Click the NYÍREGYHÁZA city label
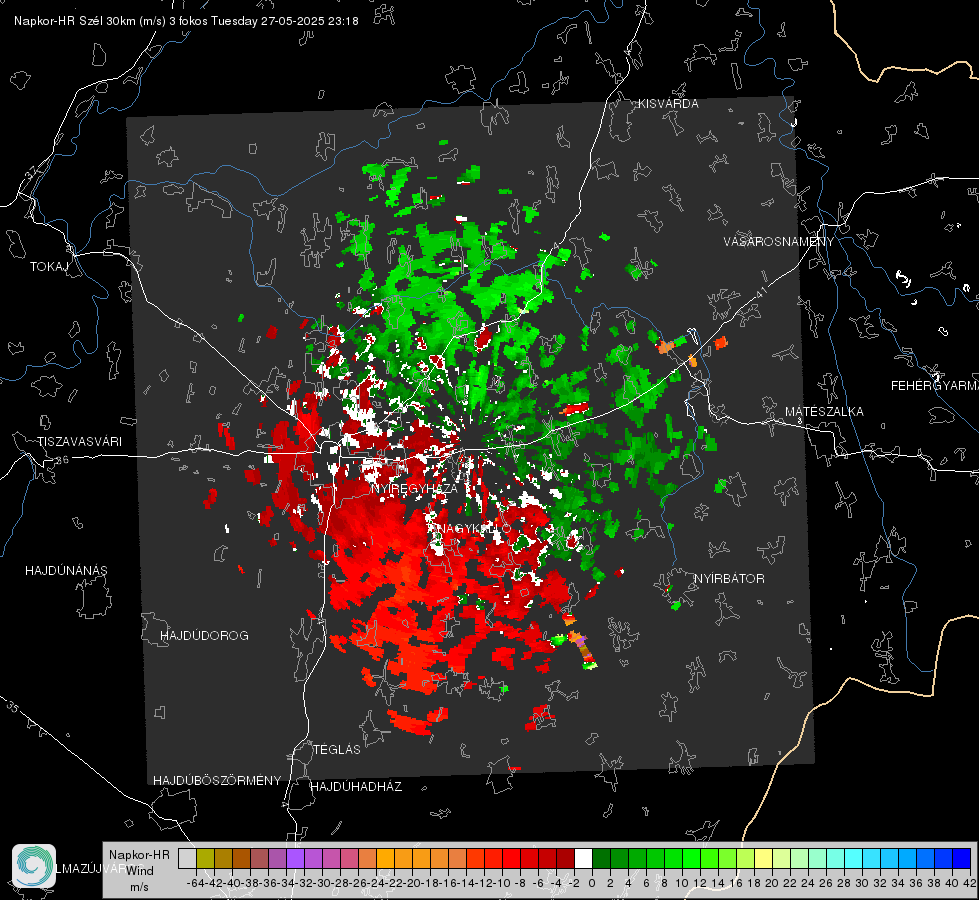The height and width of the screenshot is (900, 979). point(415,488)
